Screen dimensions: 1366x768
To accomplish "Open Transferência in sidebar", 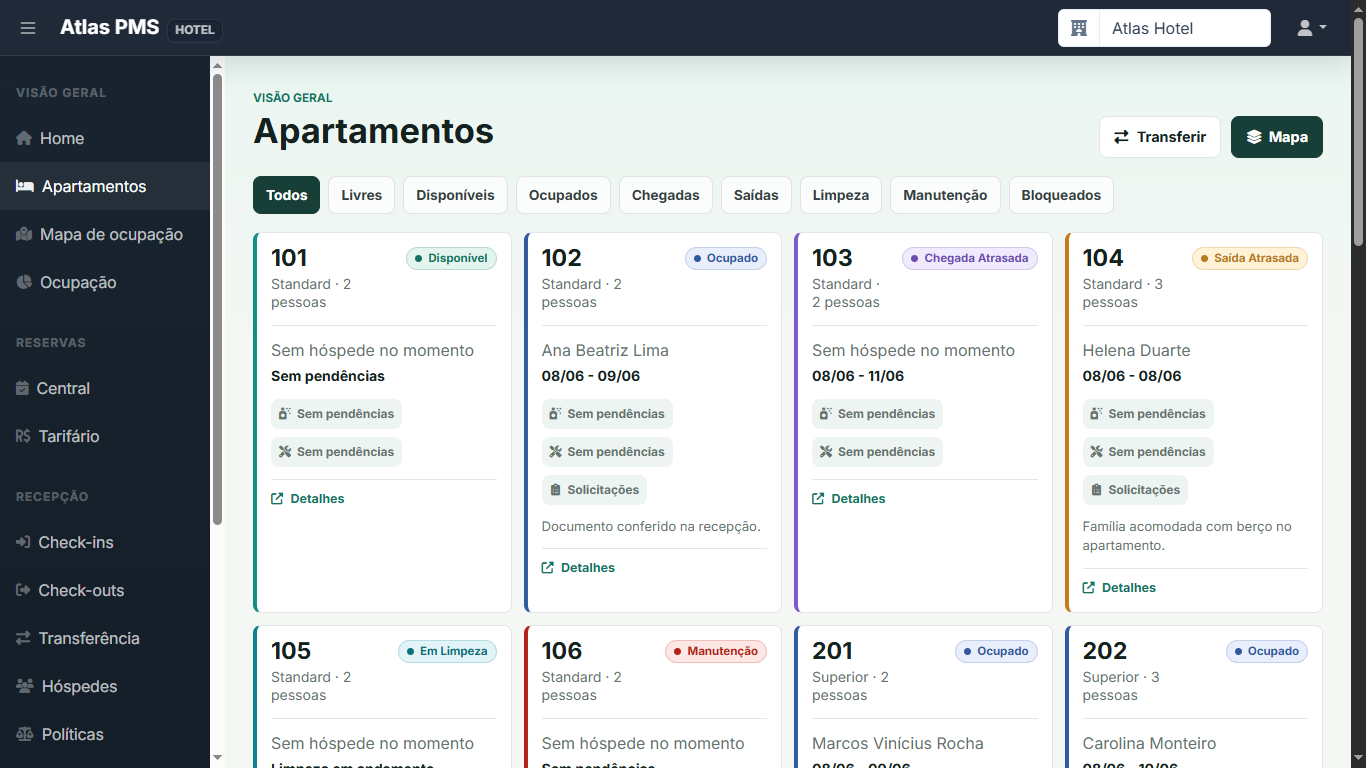I will 105,638.
